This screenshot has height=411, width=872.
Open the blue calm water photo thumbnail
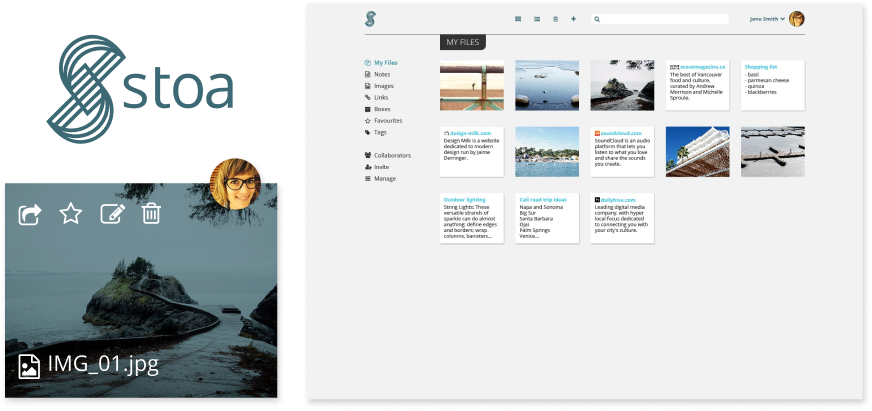tap(547, 85)
